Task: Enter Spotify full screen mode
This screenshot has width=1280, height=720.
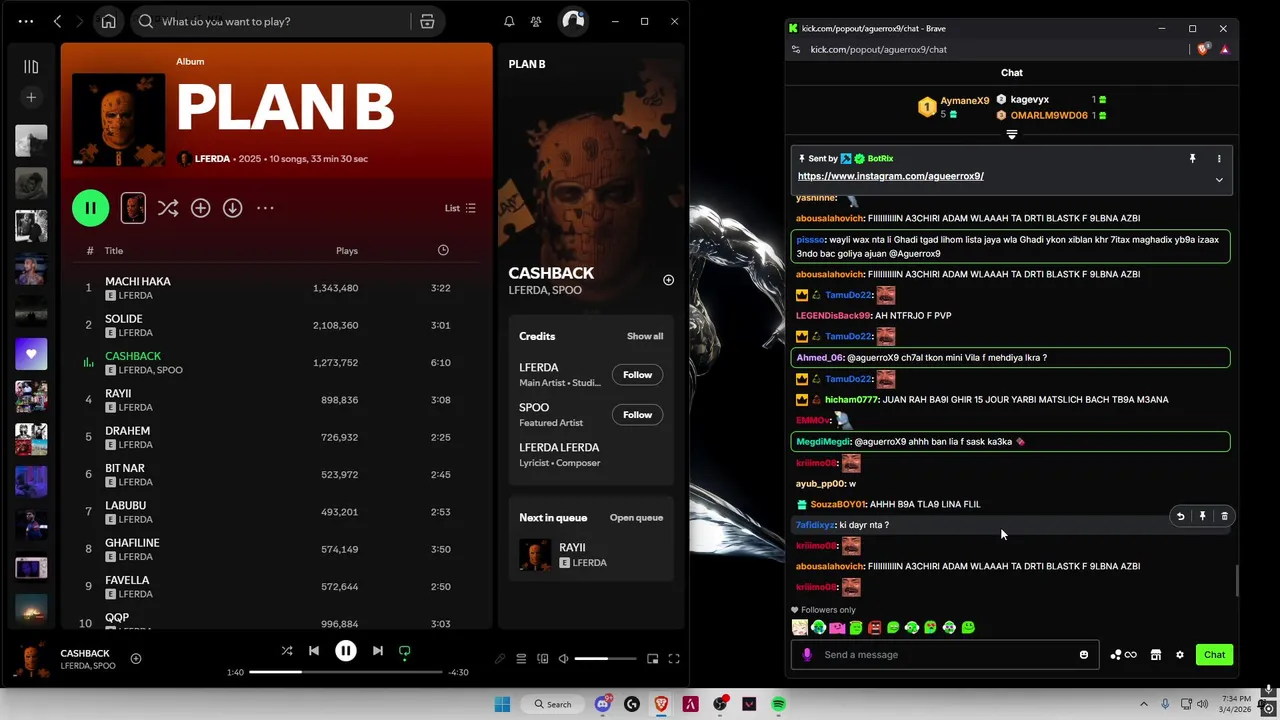Action: click(674, 659)
